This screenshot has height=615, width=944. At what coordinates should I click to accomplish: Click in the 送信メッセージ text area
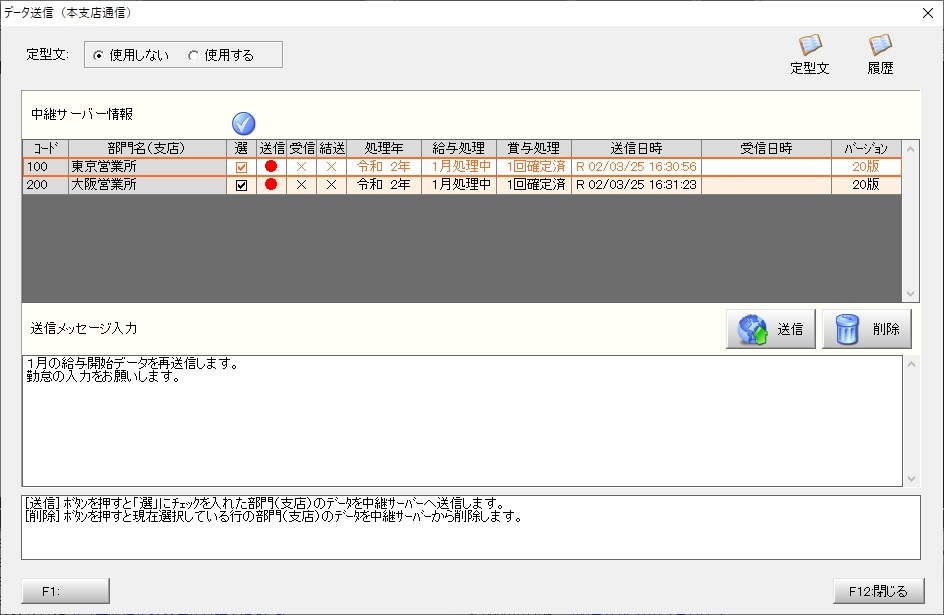point(462,421)
